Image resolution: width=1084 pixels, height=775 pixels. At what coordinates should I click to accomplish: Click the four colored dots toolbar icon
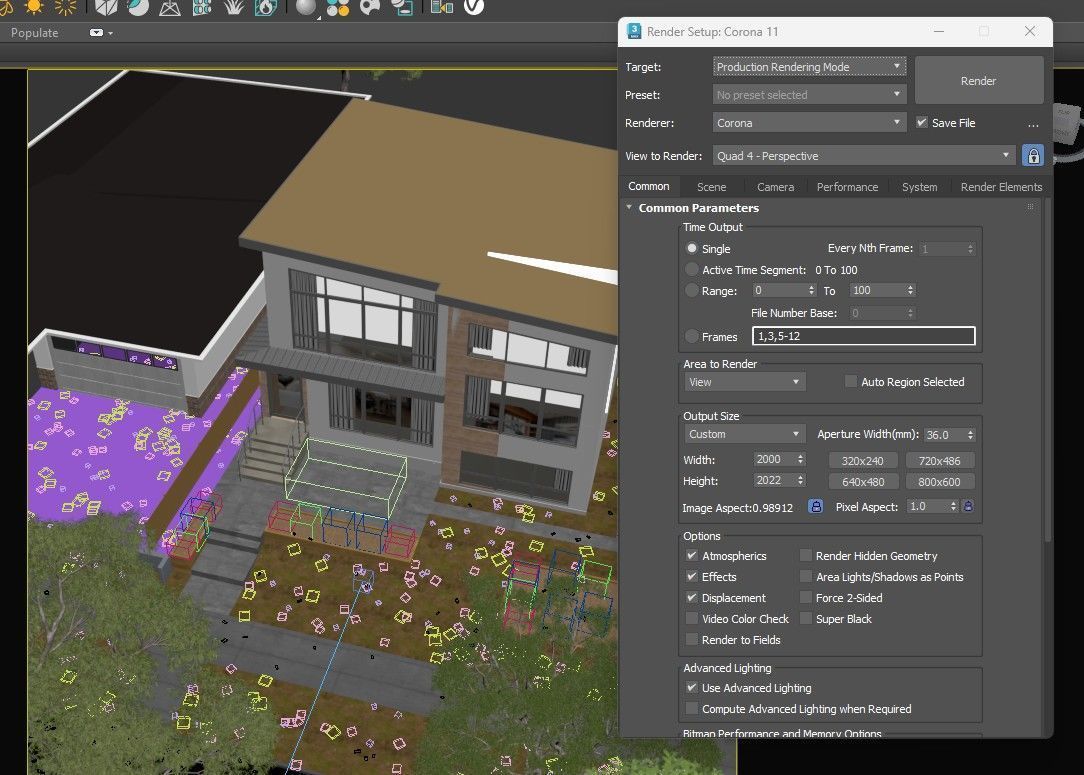pyautogui.click(x=338, y=7)
